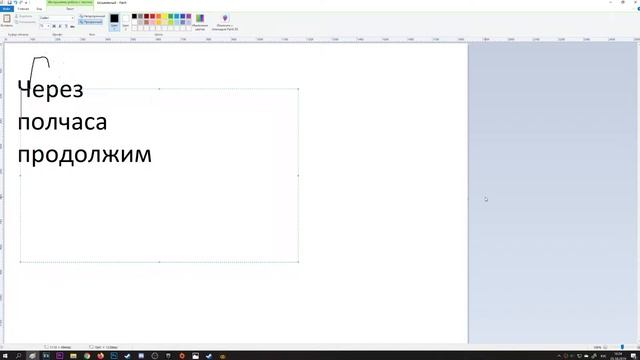This screenshot has width=640, height=360.
Task: Click the taskbar clock and date
Action: [618, 356]
